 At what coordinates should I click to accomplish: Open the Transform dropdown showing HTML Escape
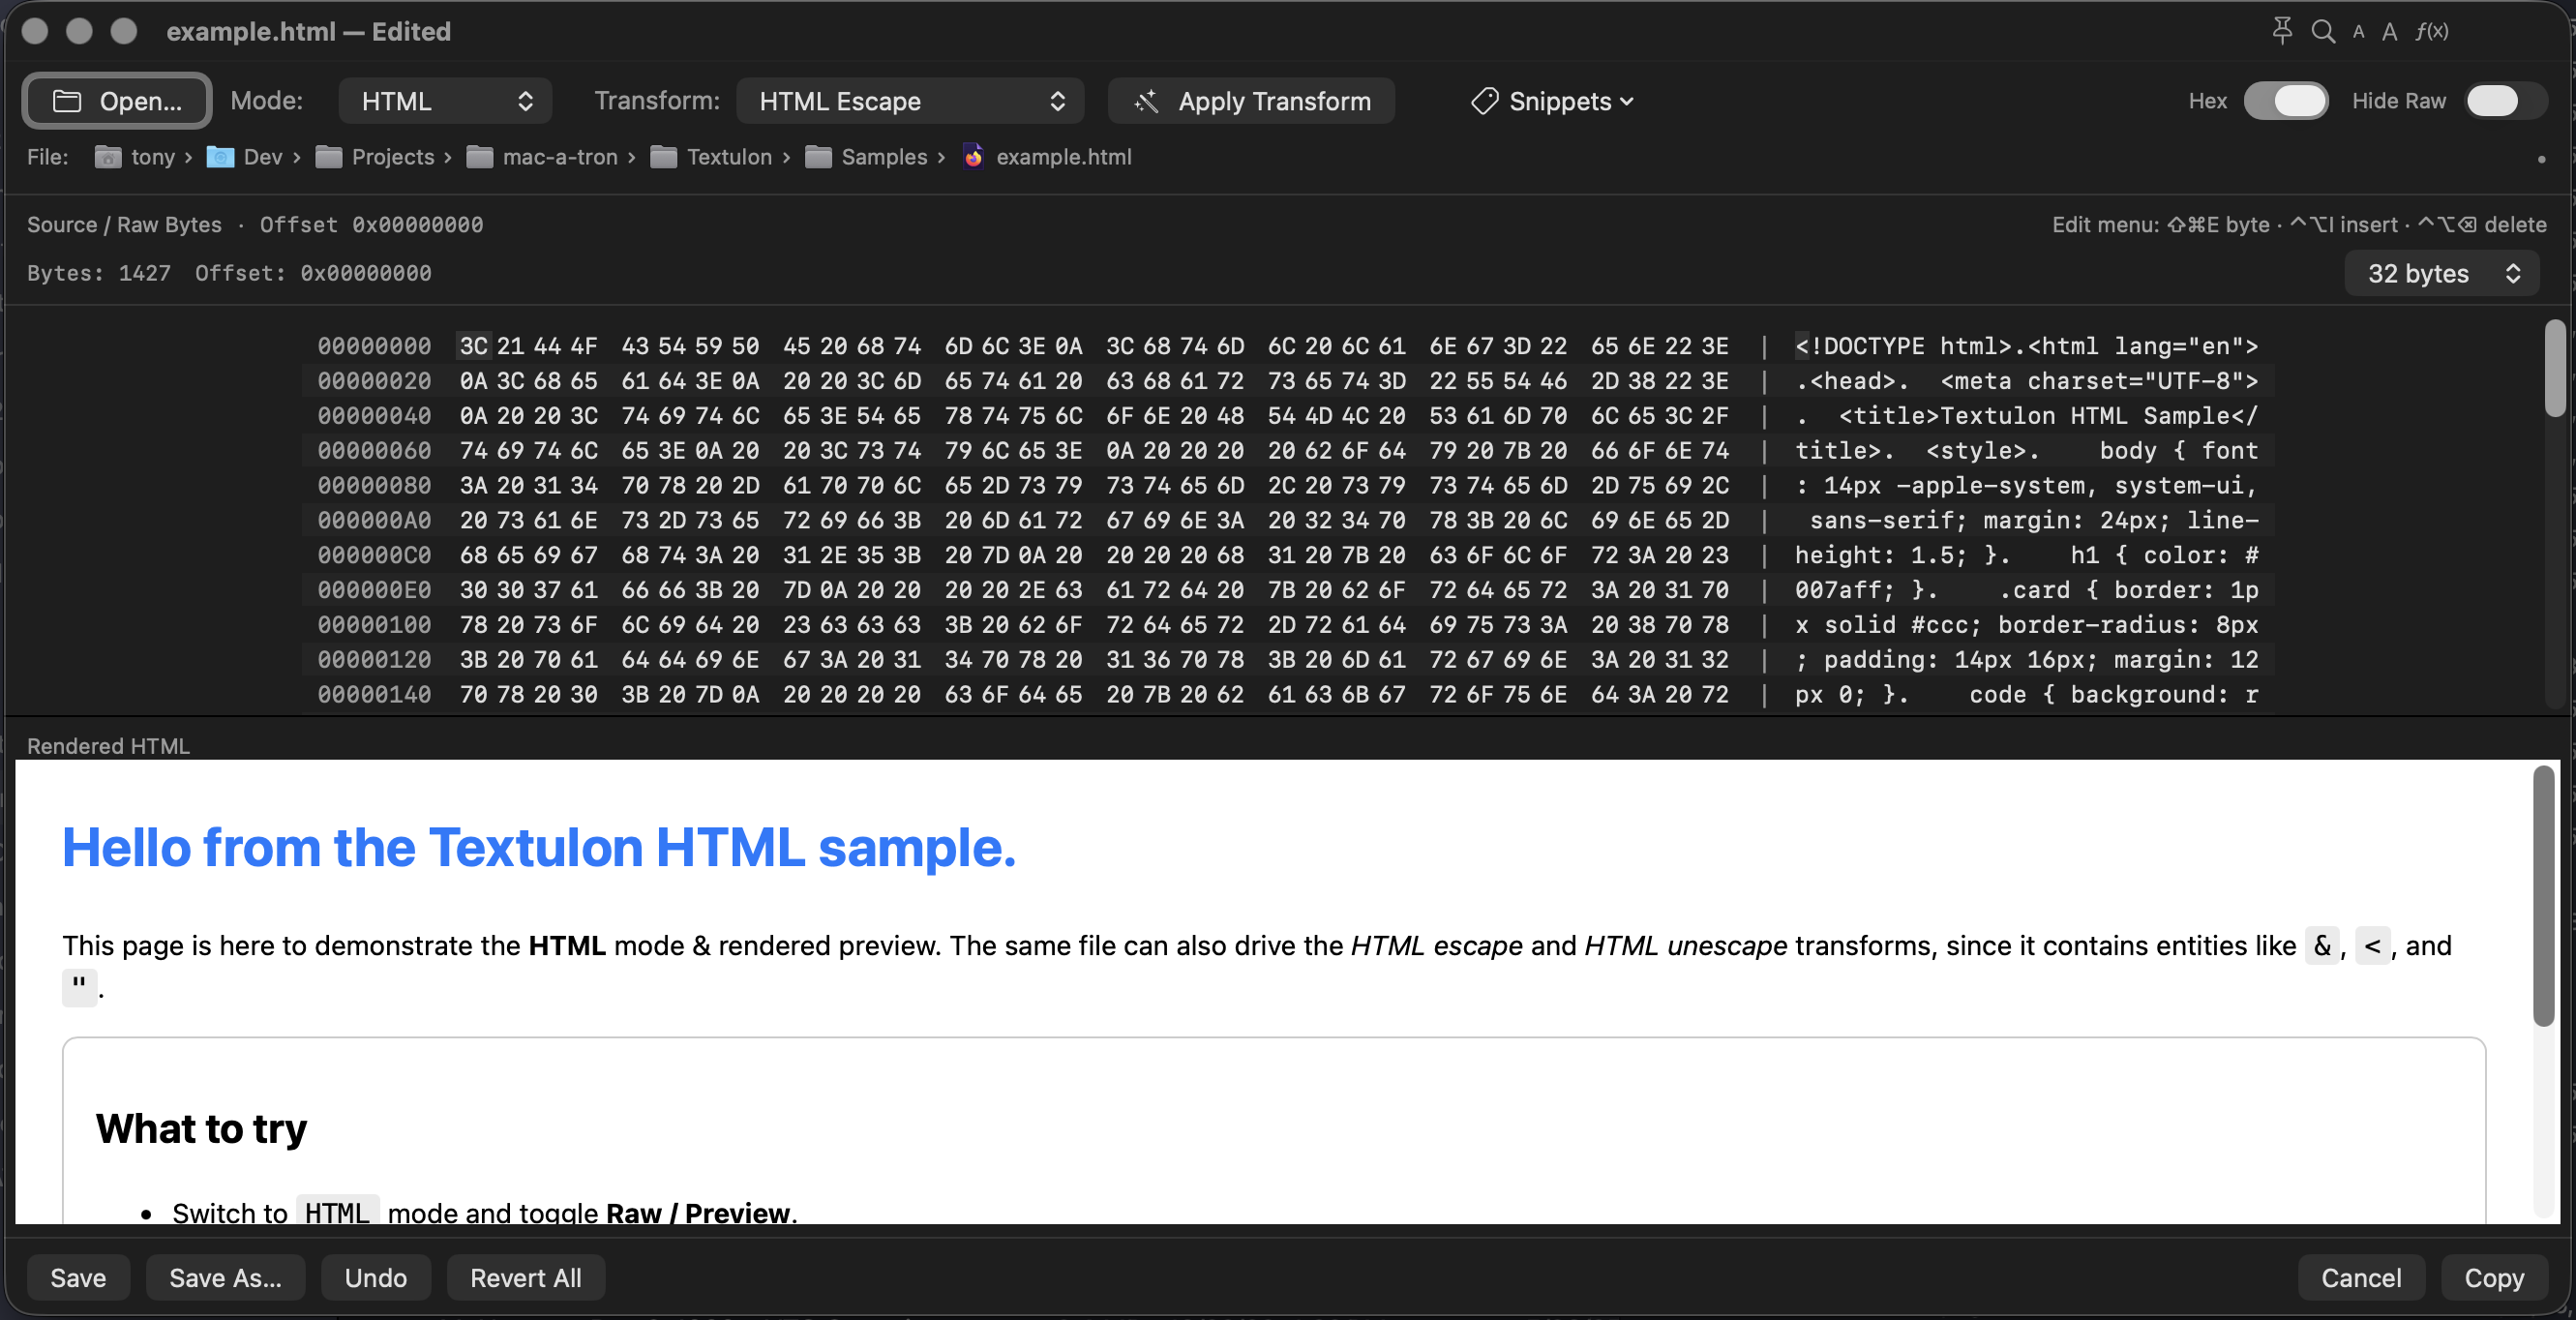(910, 101)
